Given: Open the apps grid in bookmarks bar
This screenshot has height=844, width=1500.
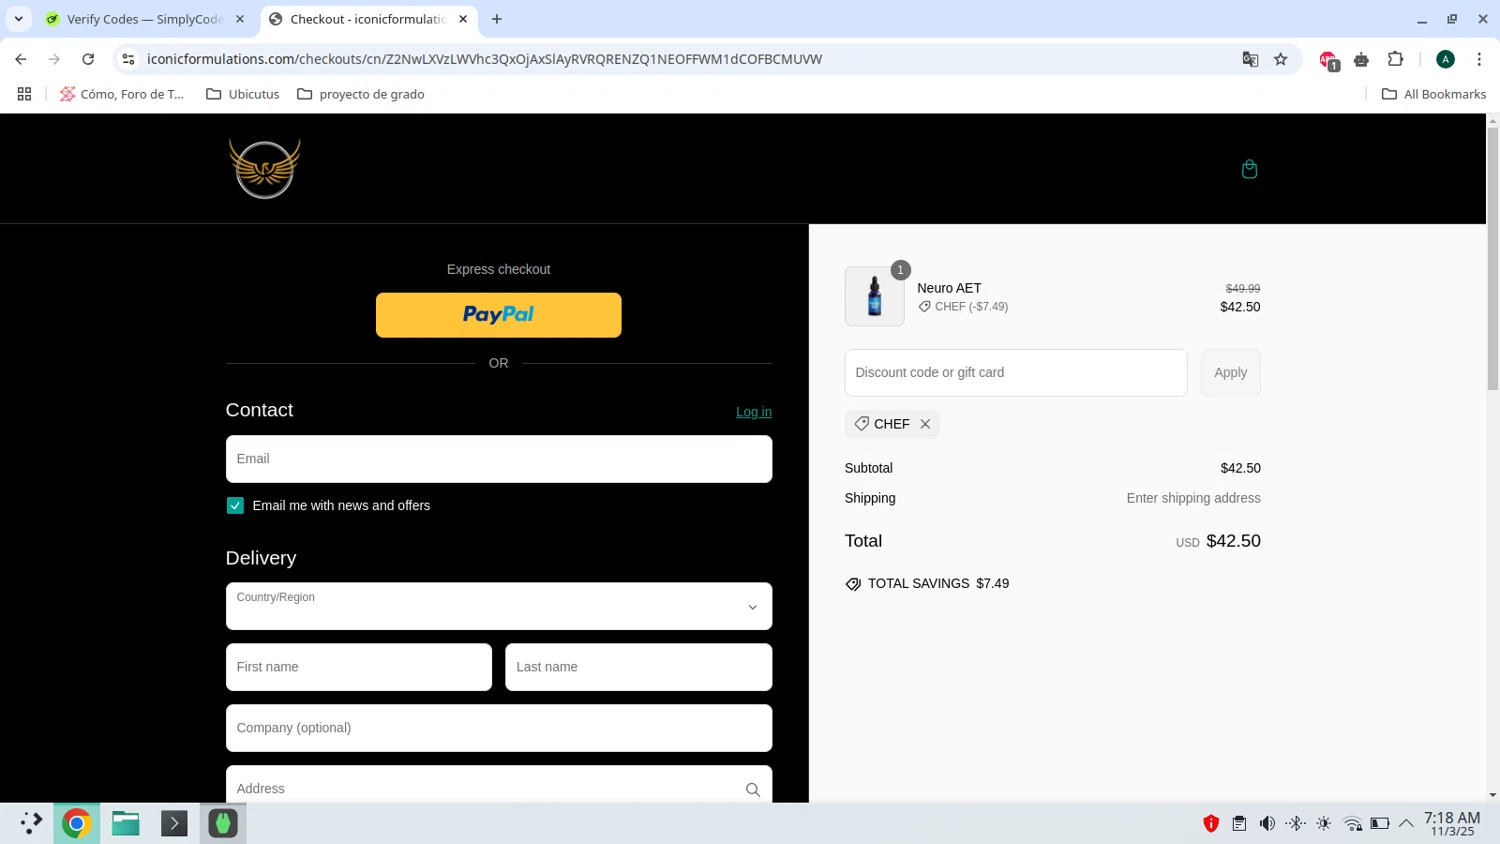Looking at the screenshot, I should click(x=24, y=94).
